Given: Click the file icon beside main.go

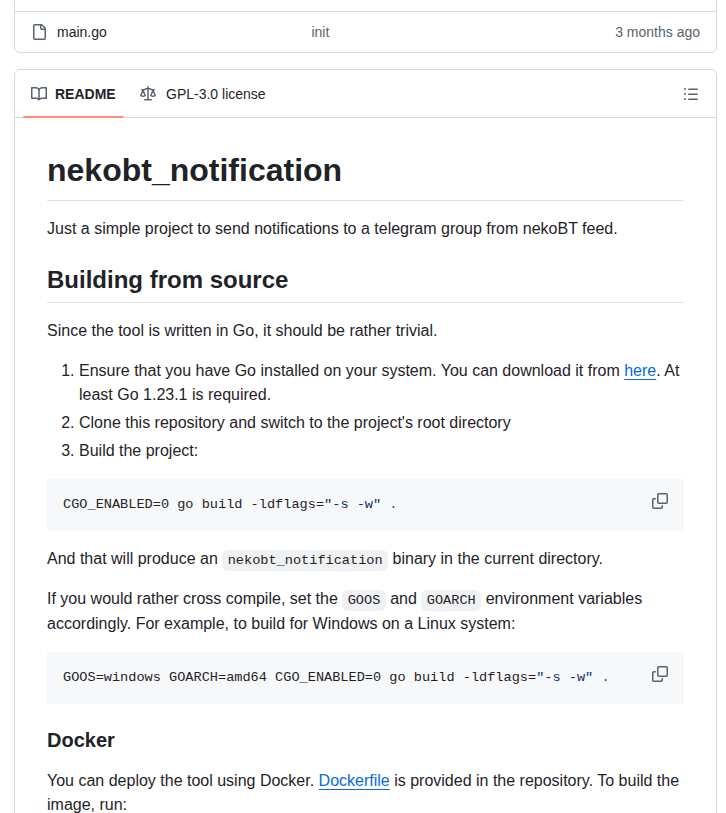Looking at the screenshot, I should pos(39,32).
